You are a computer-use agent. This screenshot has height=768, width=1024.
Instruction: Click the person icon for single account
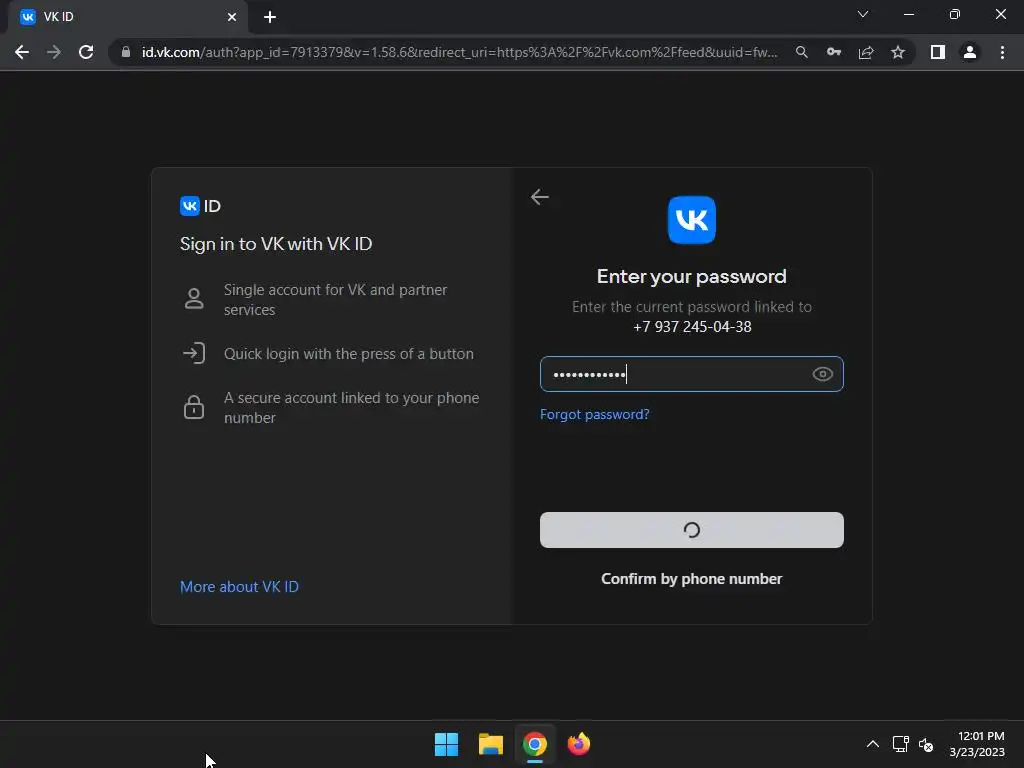tap(194, 298)
